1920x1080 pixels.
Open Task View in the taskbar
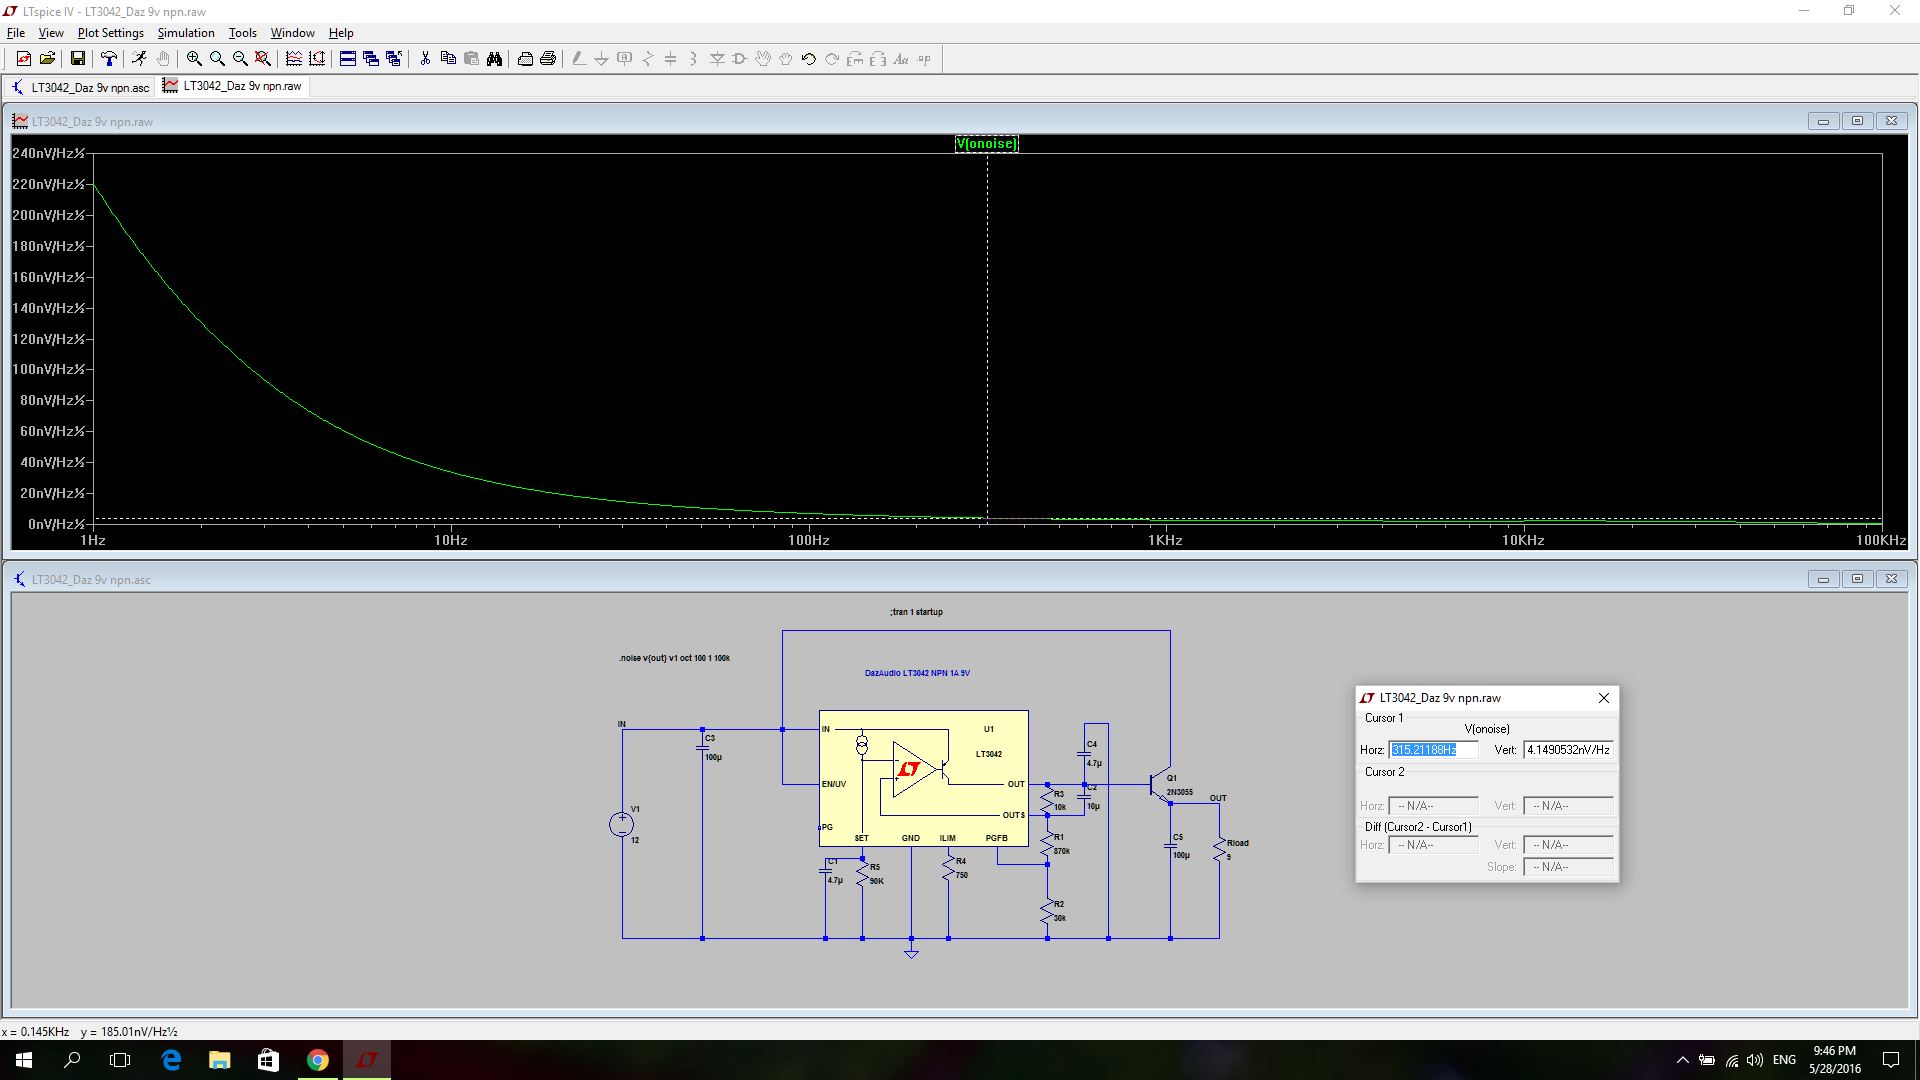pyautogui.click(x=120, y=1060)
